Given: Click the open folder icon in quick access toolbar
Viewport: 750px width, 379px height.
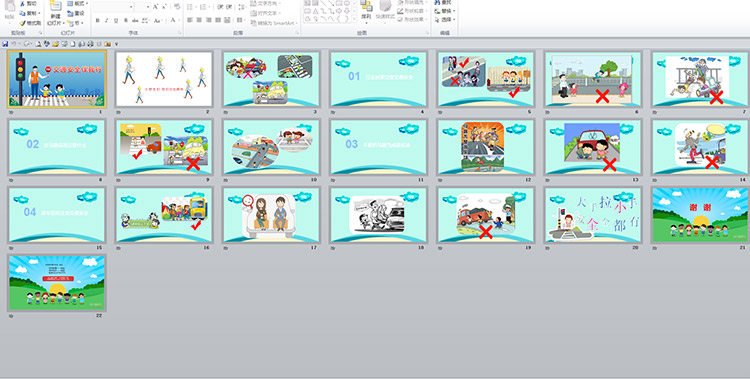Looking at the screenshot, I should click(x=55, y=44).
